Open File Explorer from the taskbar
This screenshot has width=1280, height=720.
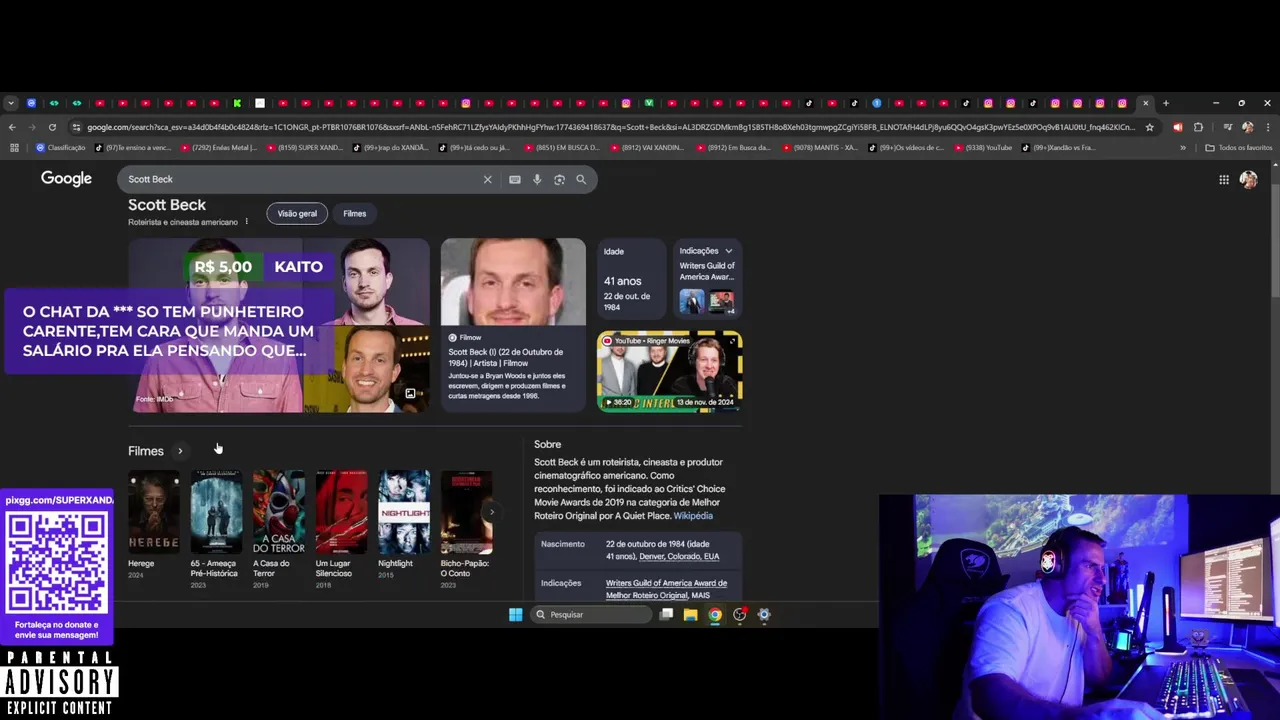click(x=690, y=614)
